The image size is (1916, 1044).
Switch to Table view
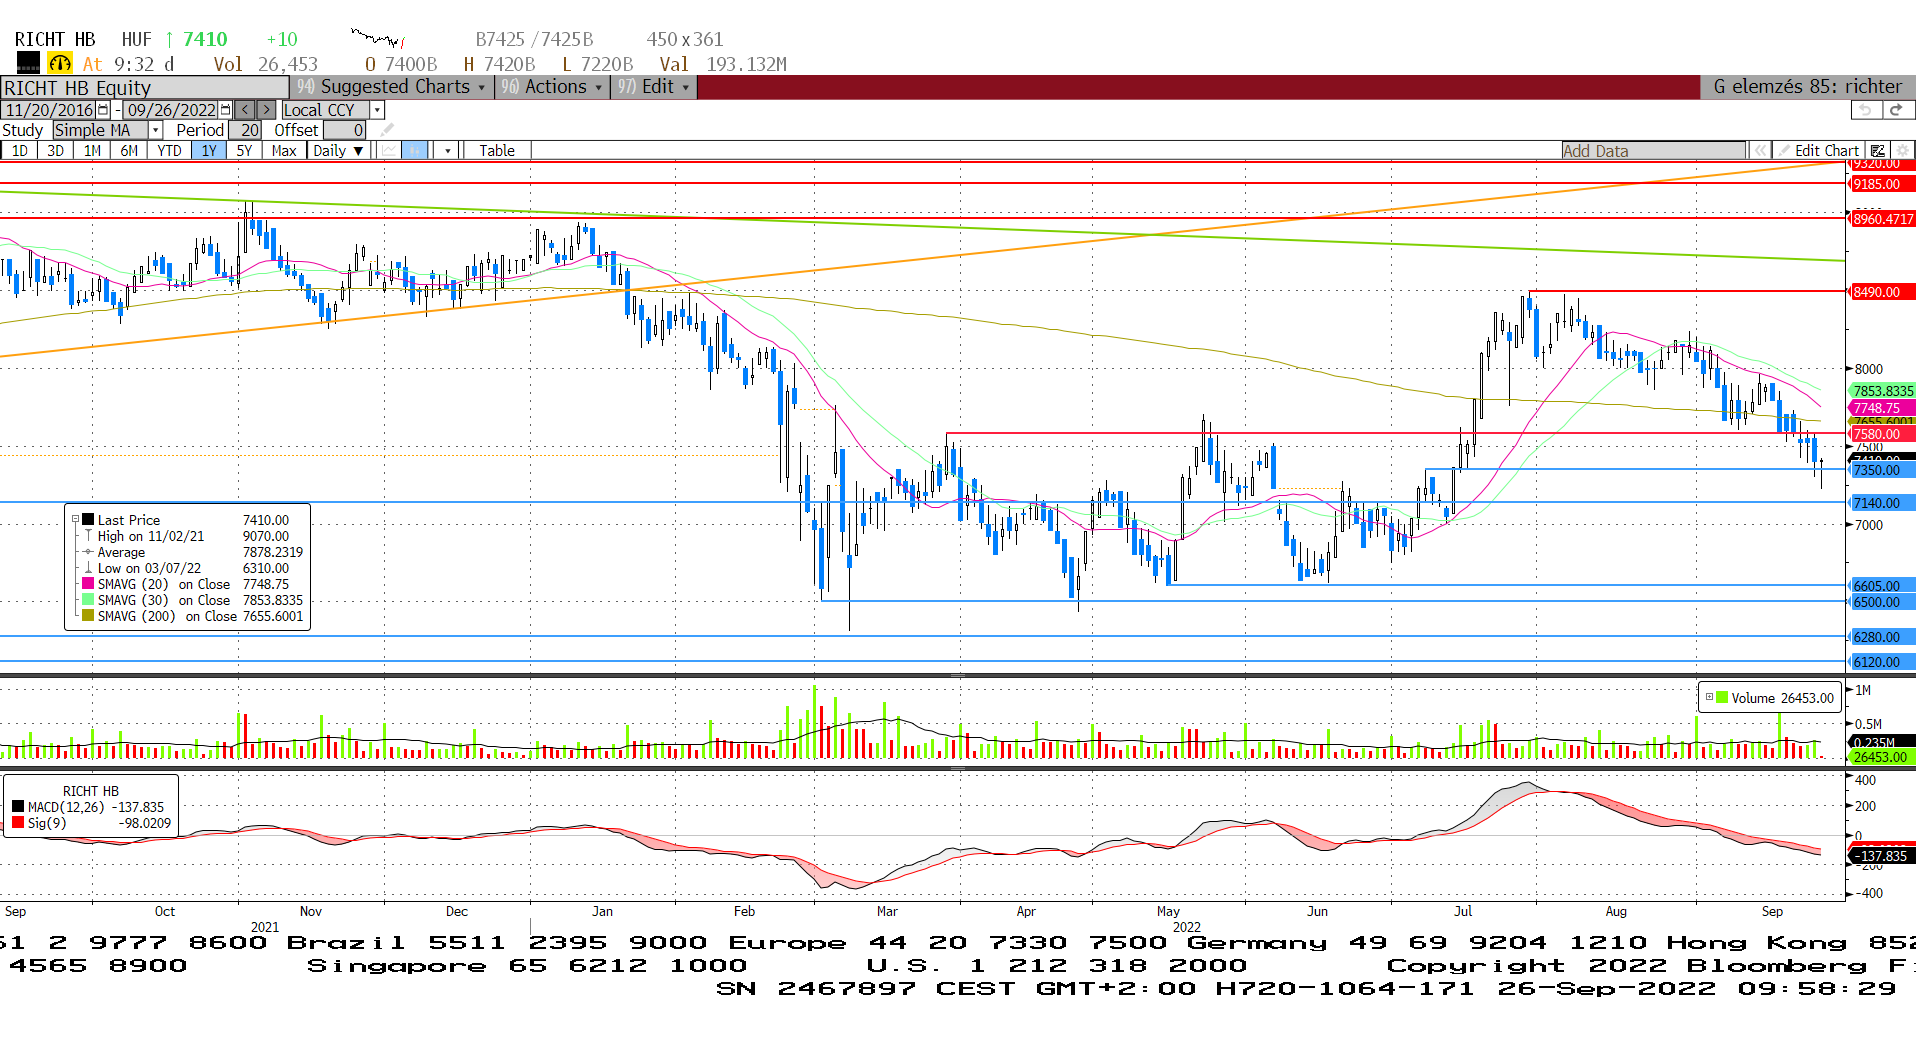(x=497, y=151)
